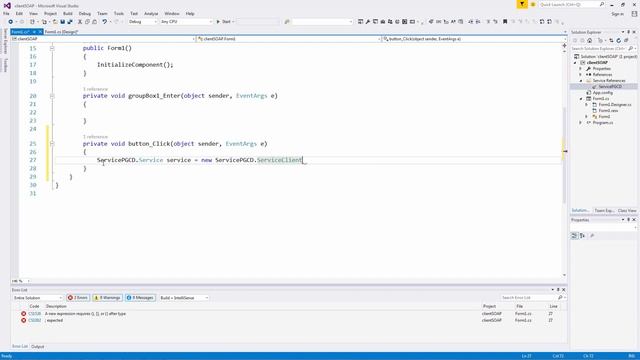Open the Tools menu
Image resolution: width=640 pixels, height=360 pixels.
pos(119,13)
